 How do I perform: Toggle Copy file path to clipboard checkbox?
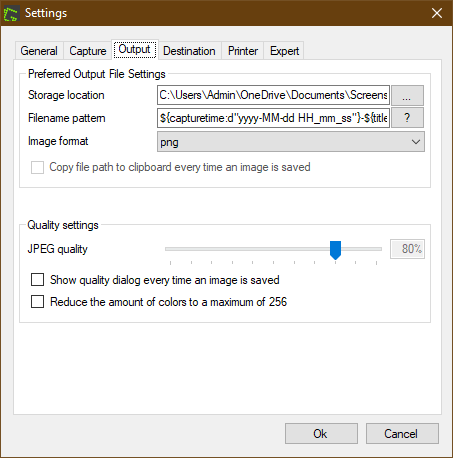37,167
